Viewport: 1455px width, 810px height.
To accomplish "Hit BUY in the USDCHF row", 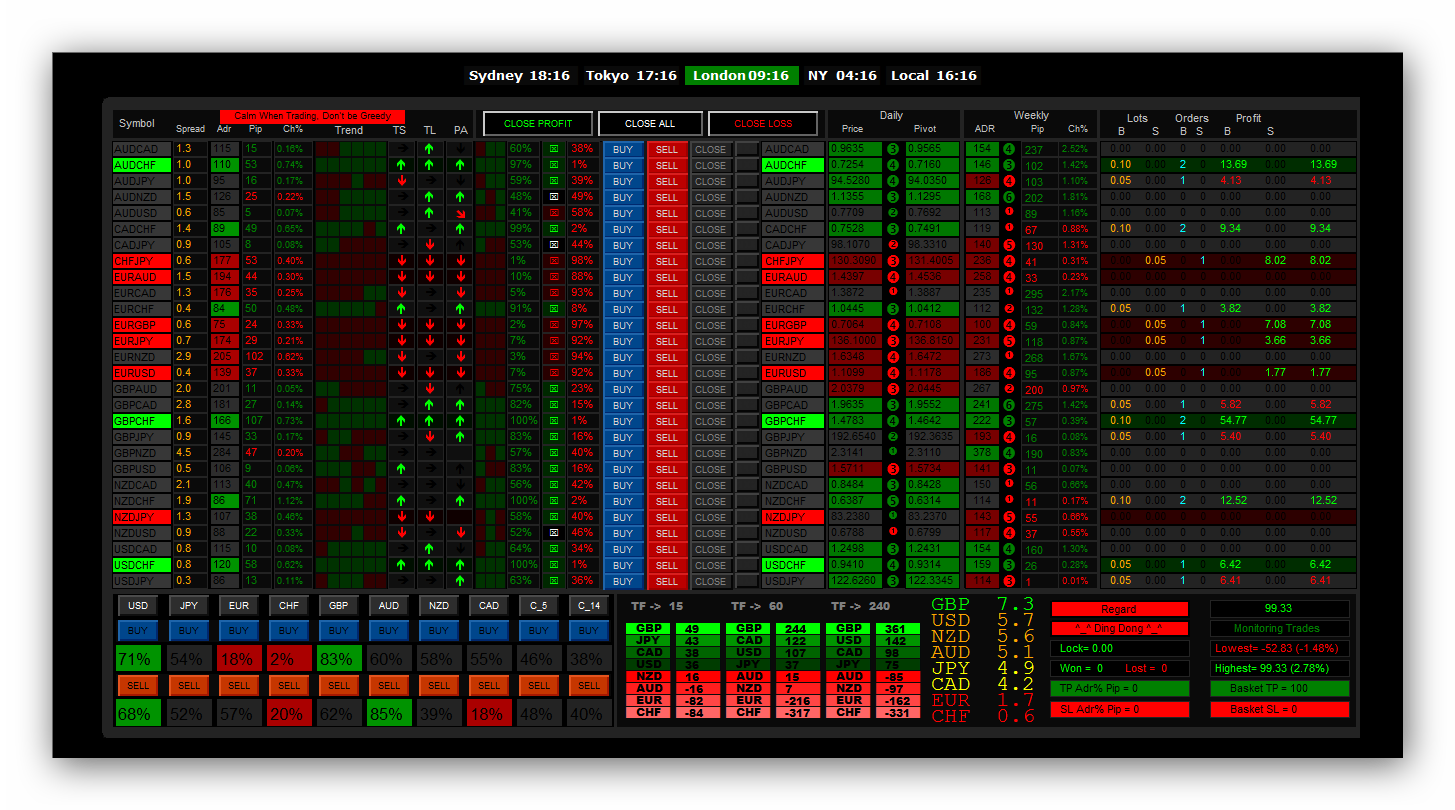I will (x=623, y=565).
